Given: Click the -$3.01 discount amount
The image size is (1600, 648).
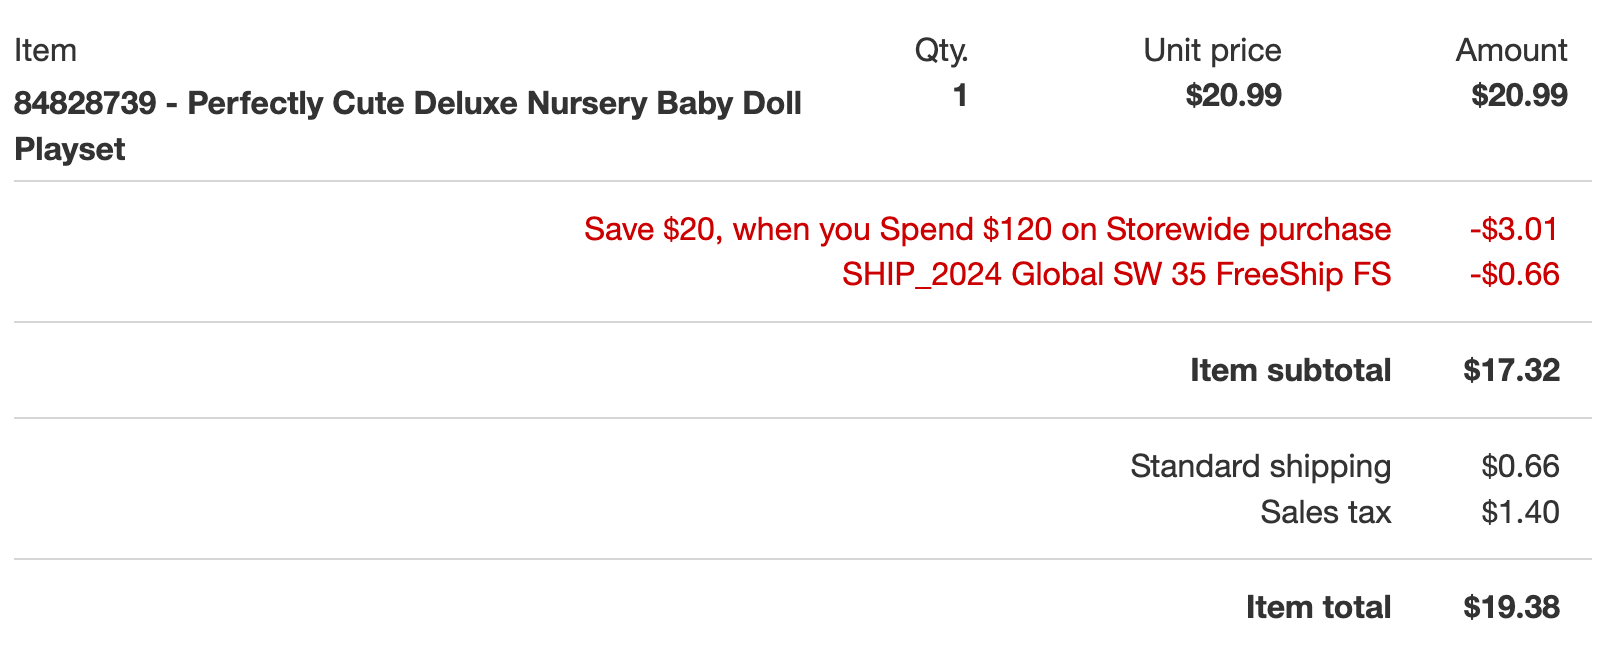Looking at the screenshot, I should click(x=1514, y=230).
